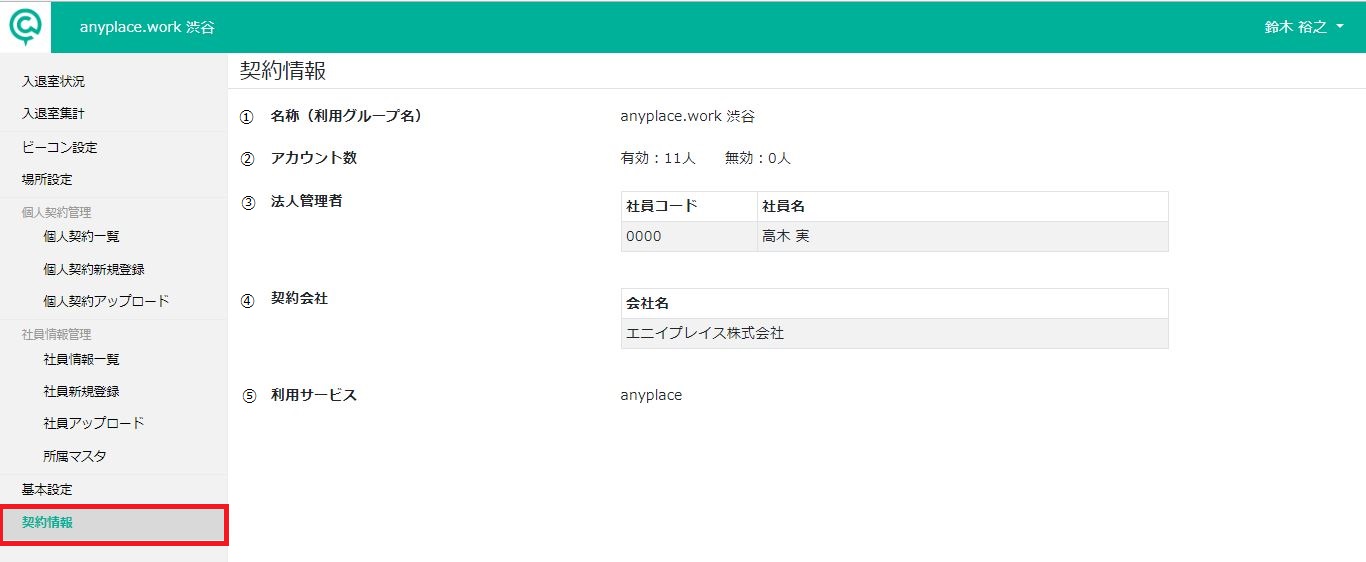Viewport: 1366px width, 562px height.
Task: Click the 契約会社 label
Action: coord(300,299)
